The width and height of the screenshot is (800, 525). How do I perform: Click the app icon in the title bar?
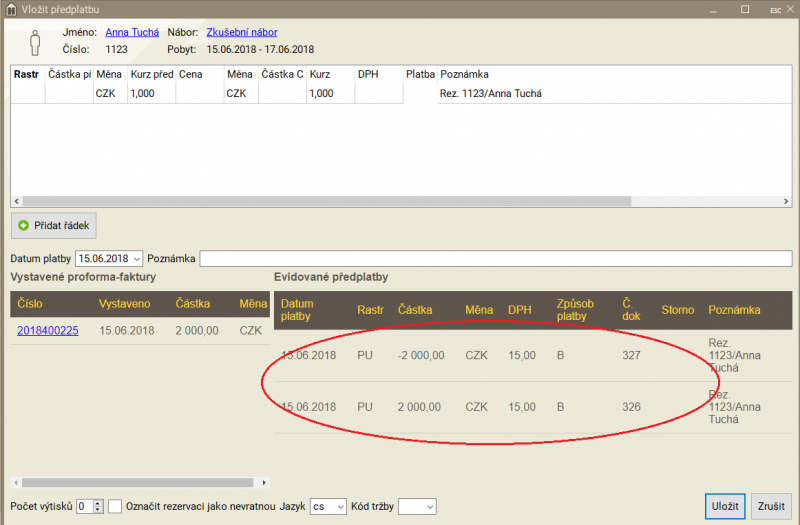click(x=10, y=9)
